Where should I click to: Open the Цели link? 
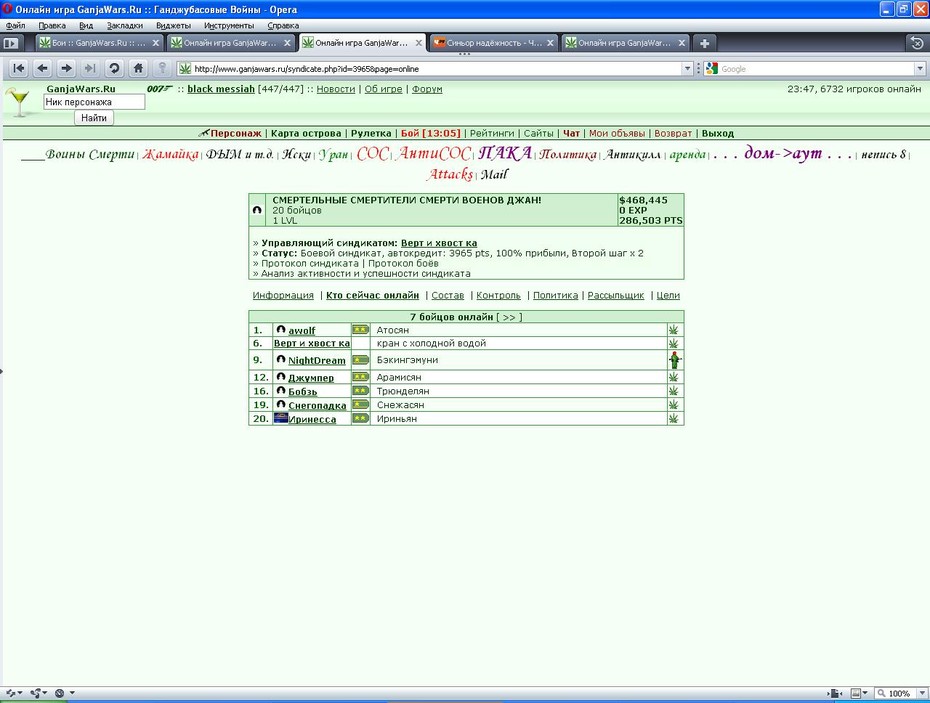pos(668,295)
